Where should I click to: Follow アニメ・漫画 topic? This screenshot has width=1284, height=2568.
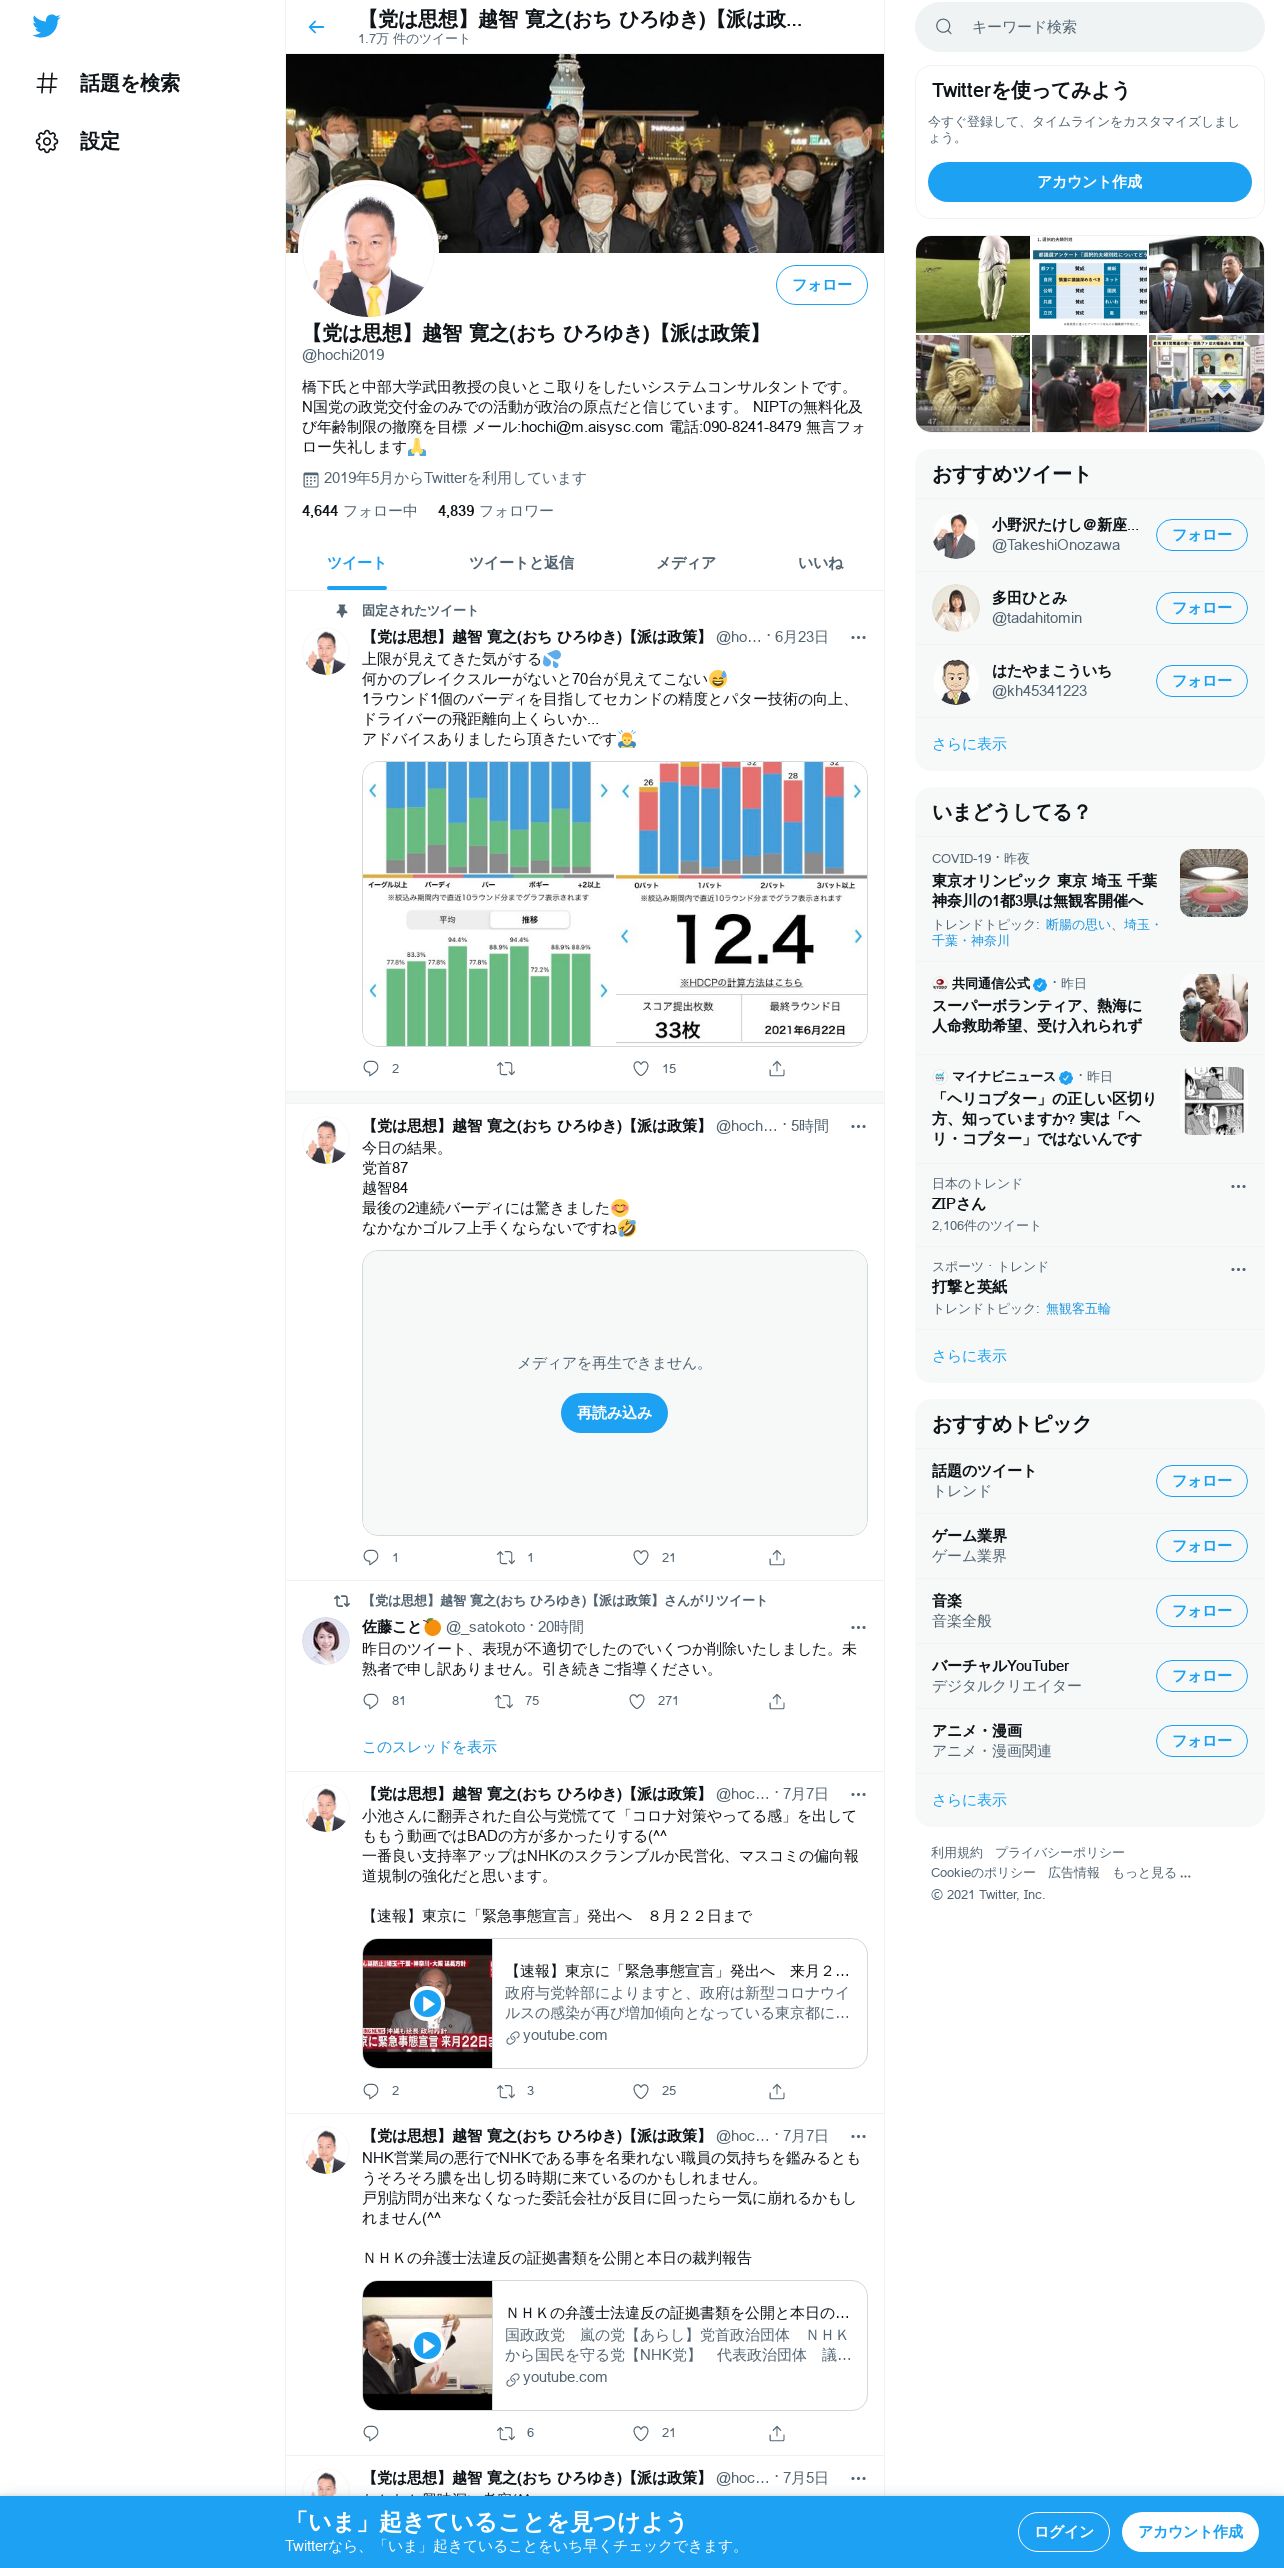tap(1202, 1741)
